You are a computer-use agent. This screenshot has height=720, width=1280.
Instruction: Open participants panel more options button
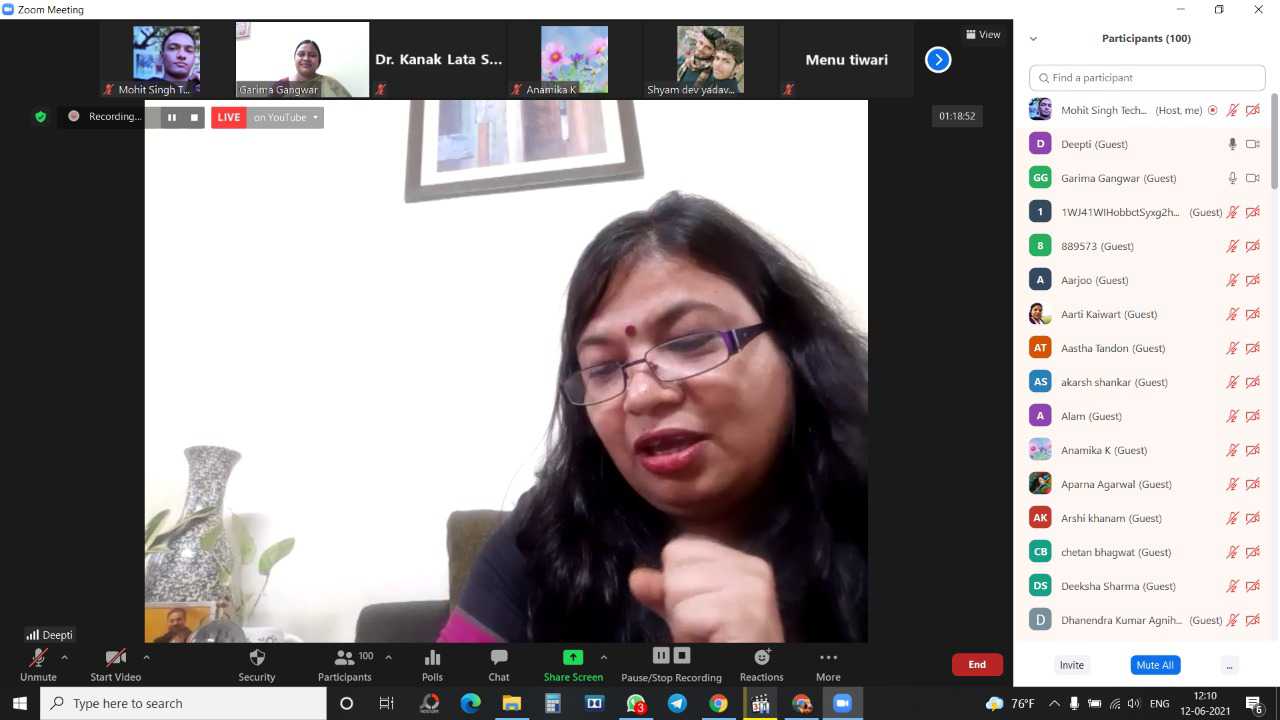pos(1230,665)
